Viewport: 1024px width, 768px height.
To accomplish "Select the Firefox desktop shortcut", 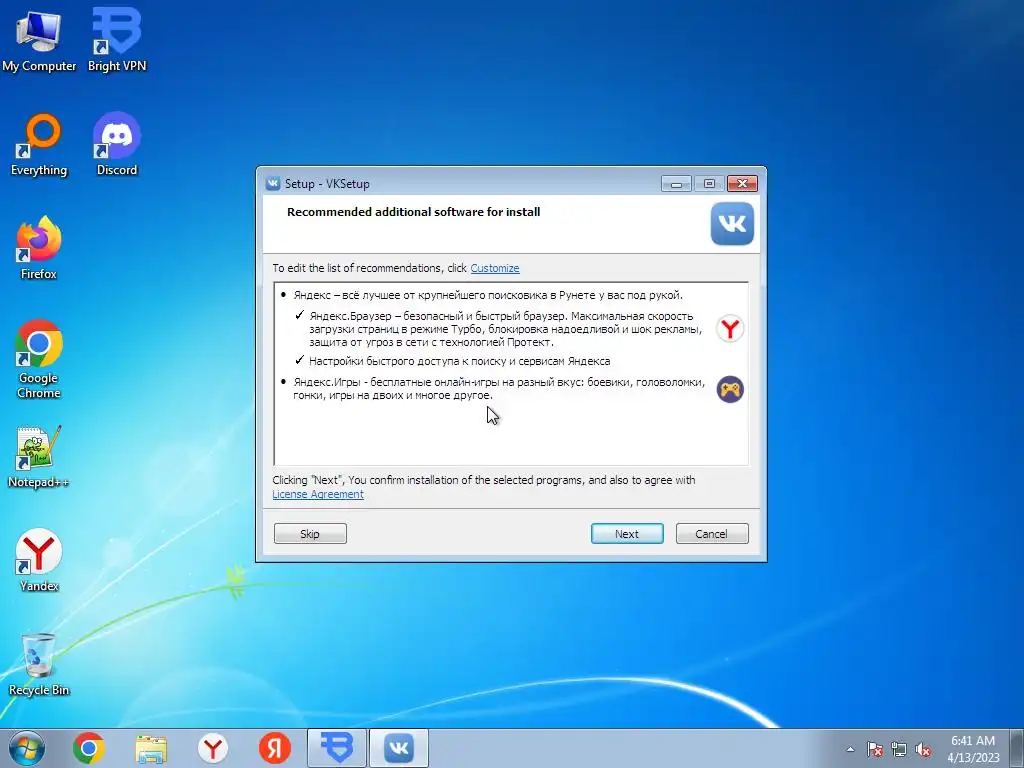I will [39, 248].
